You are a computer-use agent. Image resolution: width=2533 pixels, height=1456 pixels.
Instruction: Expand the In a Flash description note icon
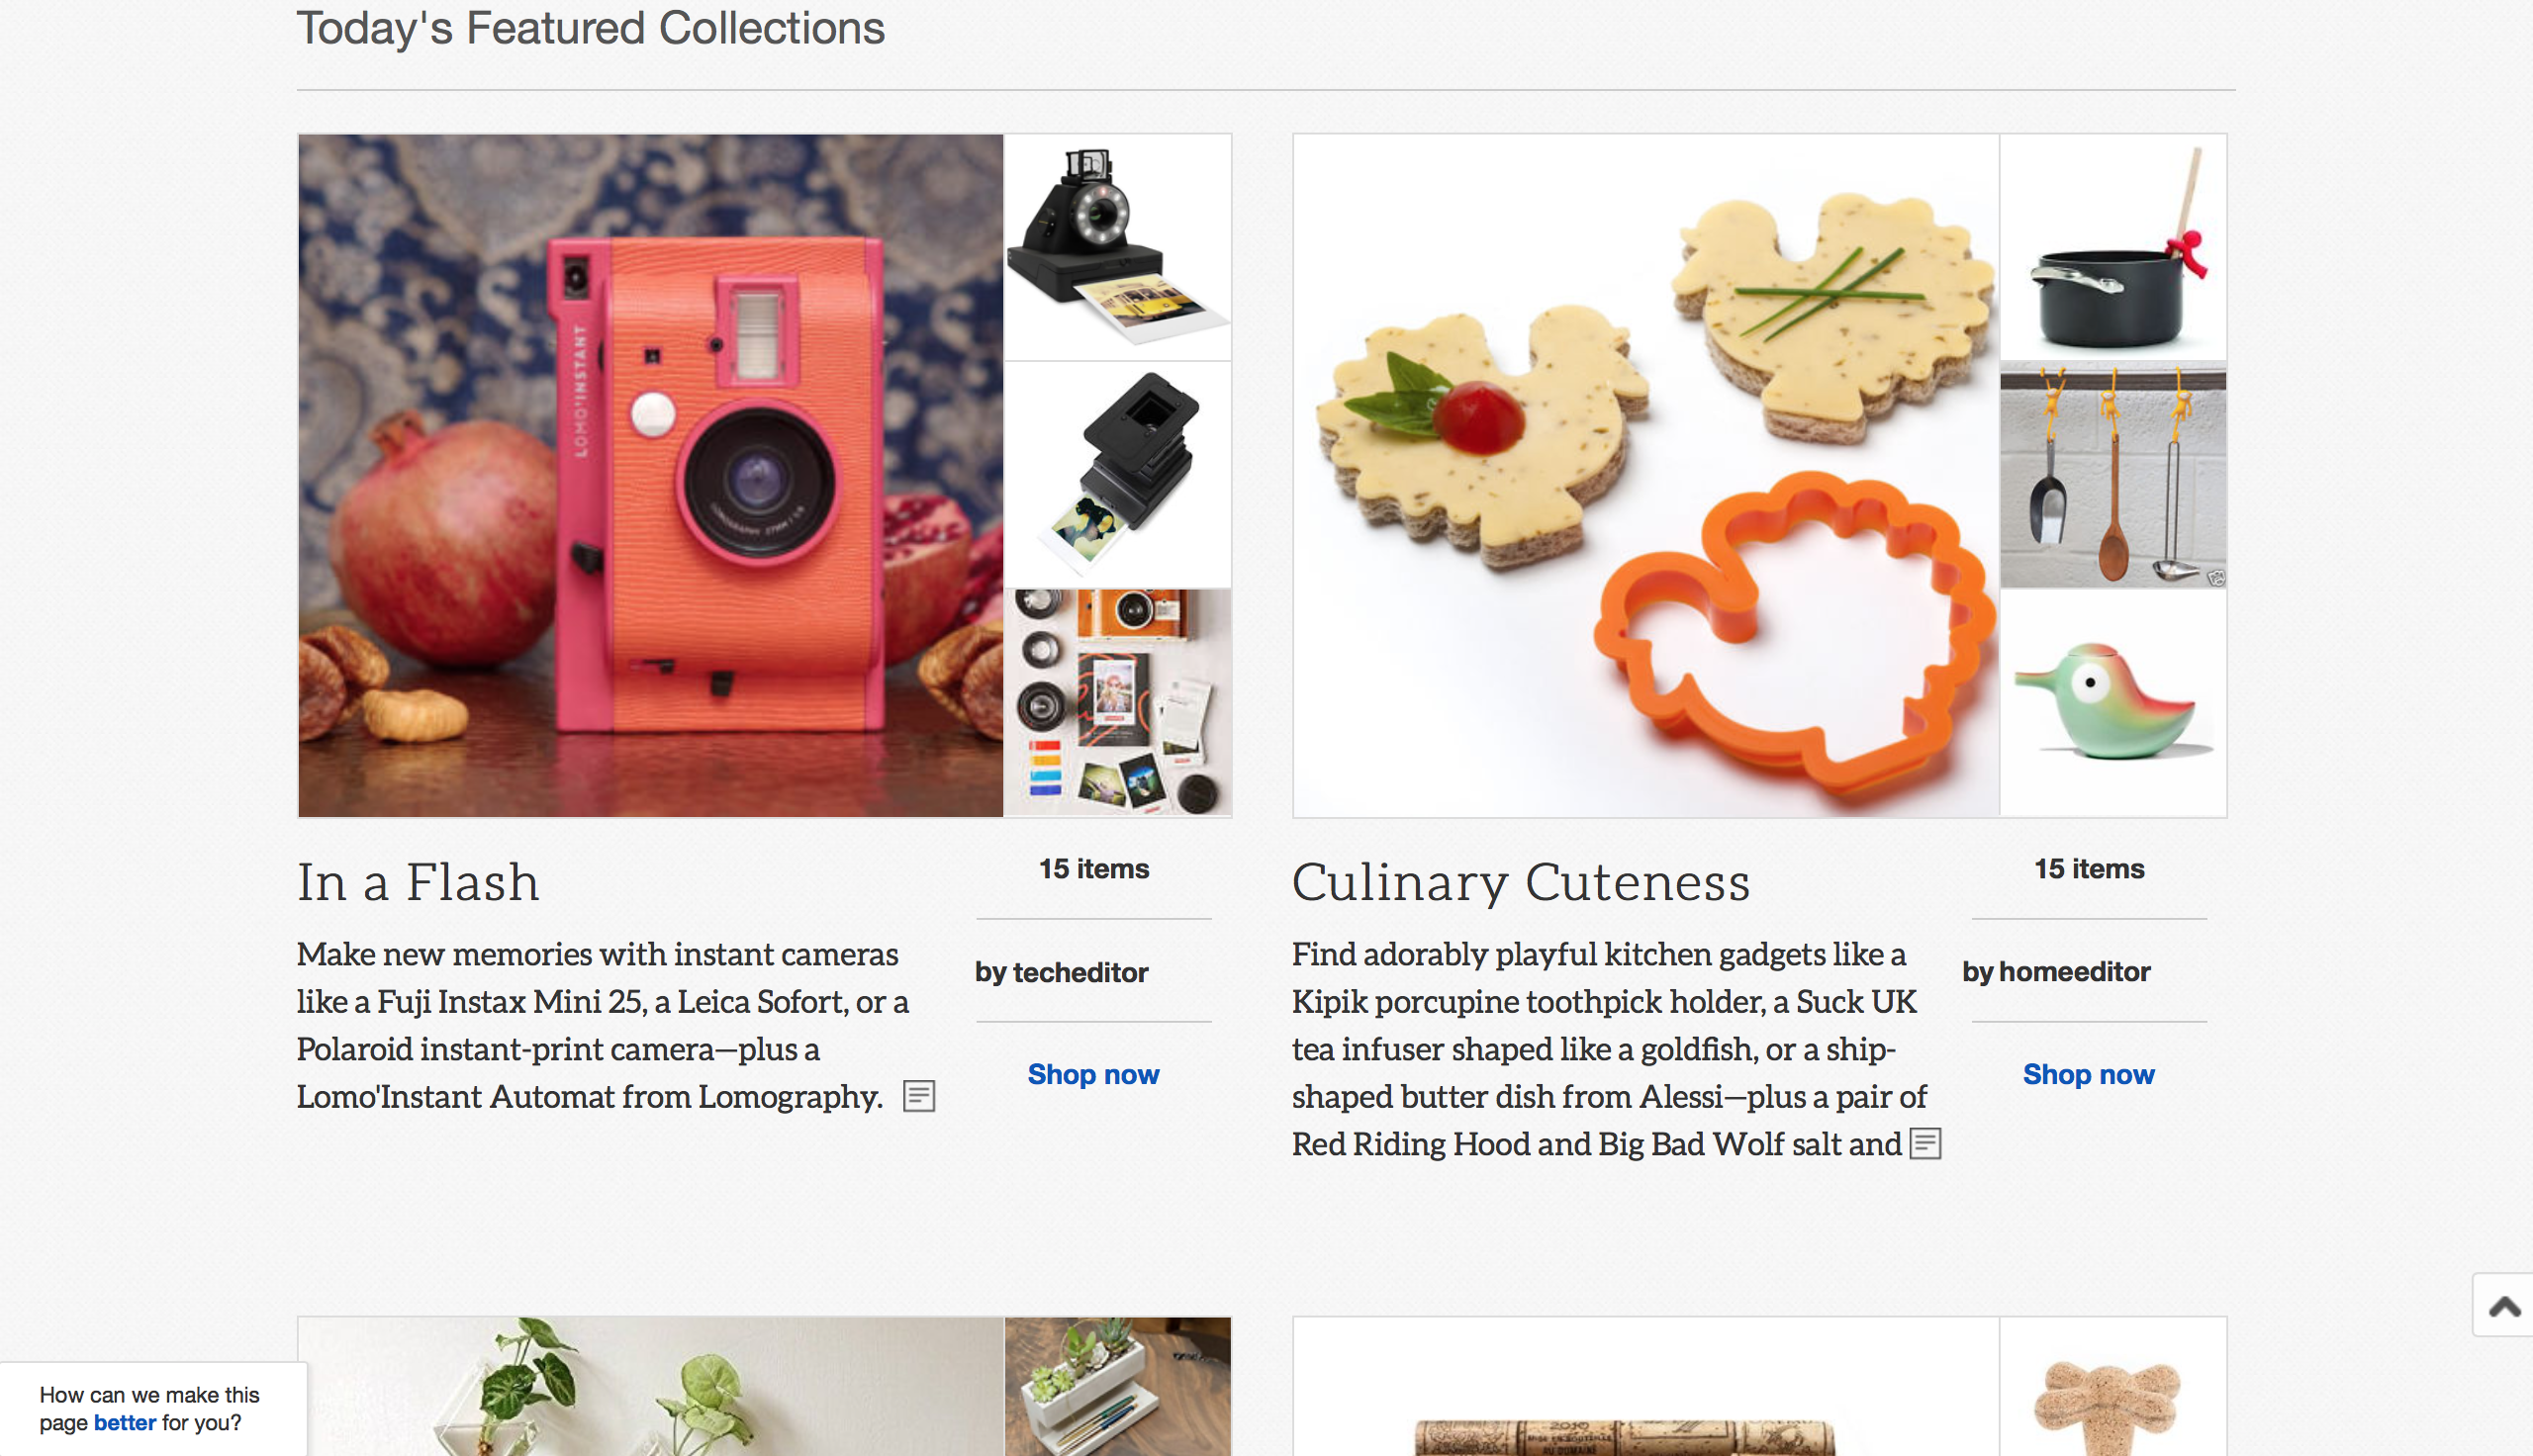(918, 1096)
